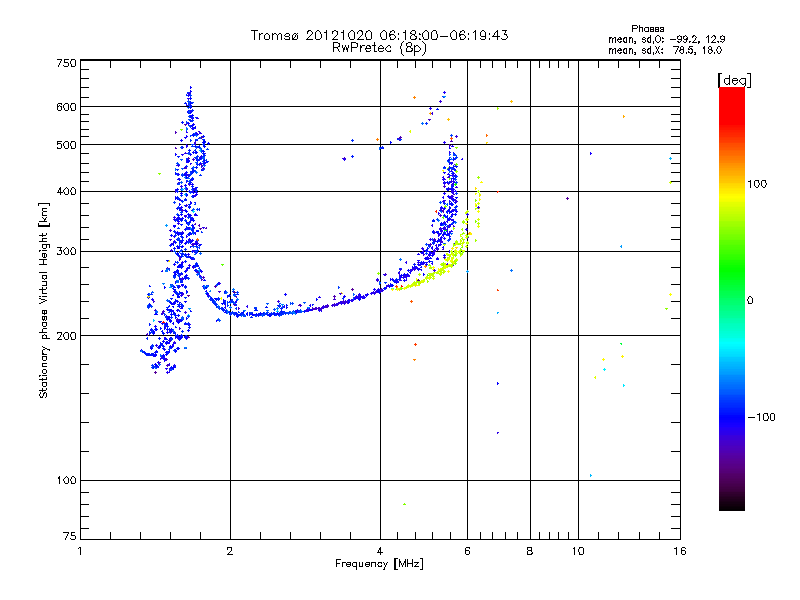Click the "mean, sd,X: 78.5, 18.0" line

pyautogui.click(x=665, y=50)
